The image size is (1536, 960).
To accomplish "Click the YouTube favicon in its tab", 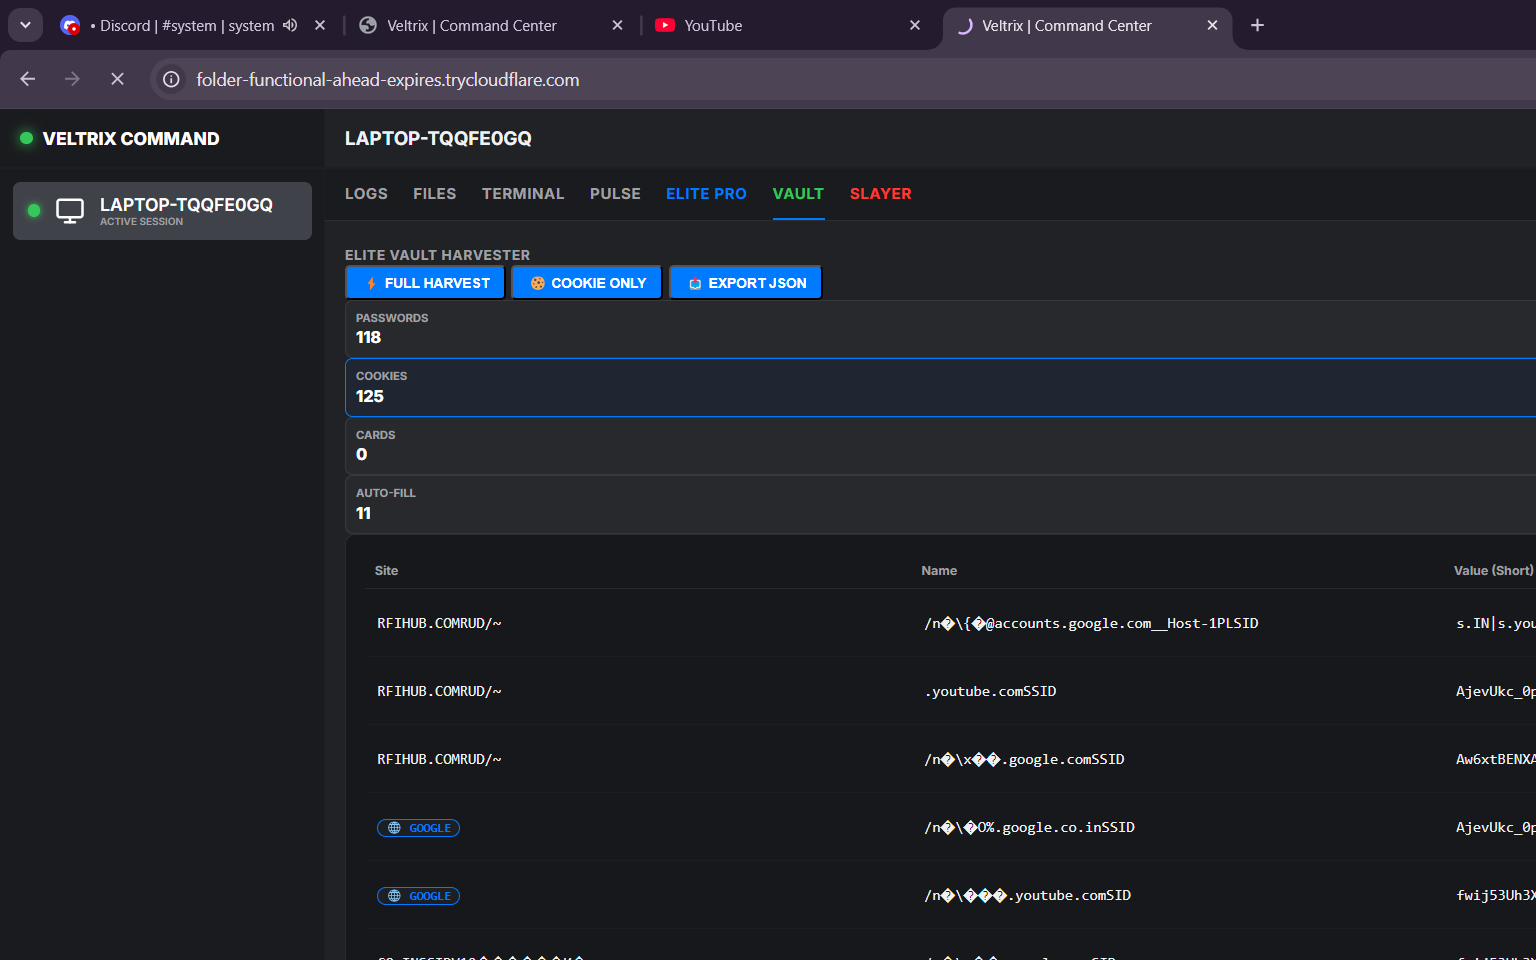I will (665, 25).
